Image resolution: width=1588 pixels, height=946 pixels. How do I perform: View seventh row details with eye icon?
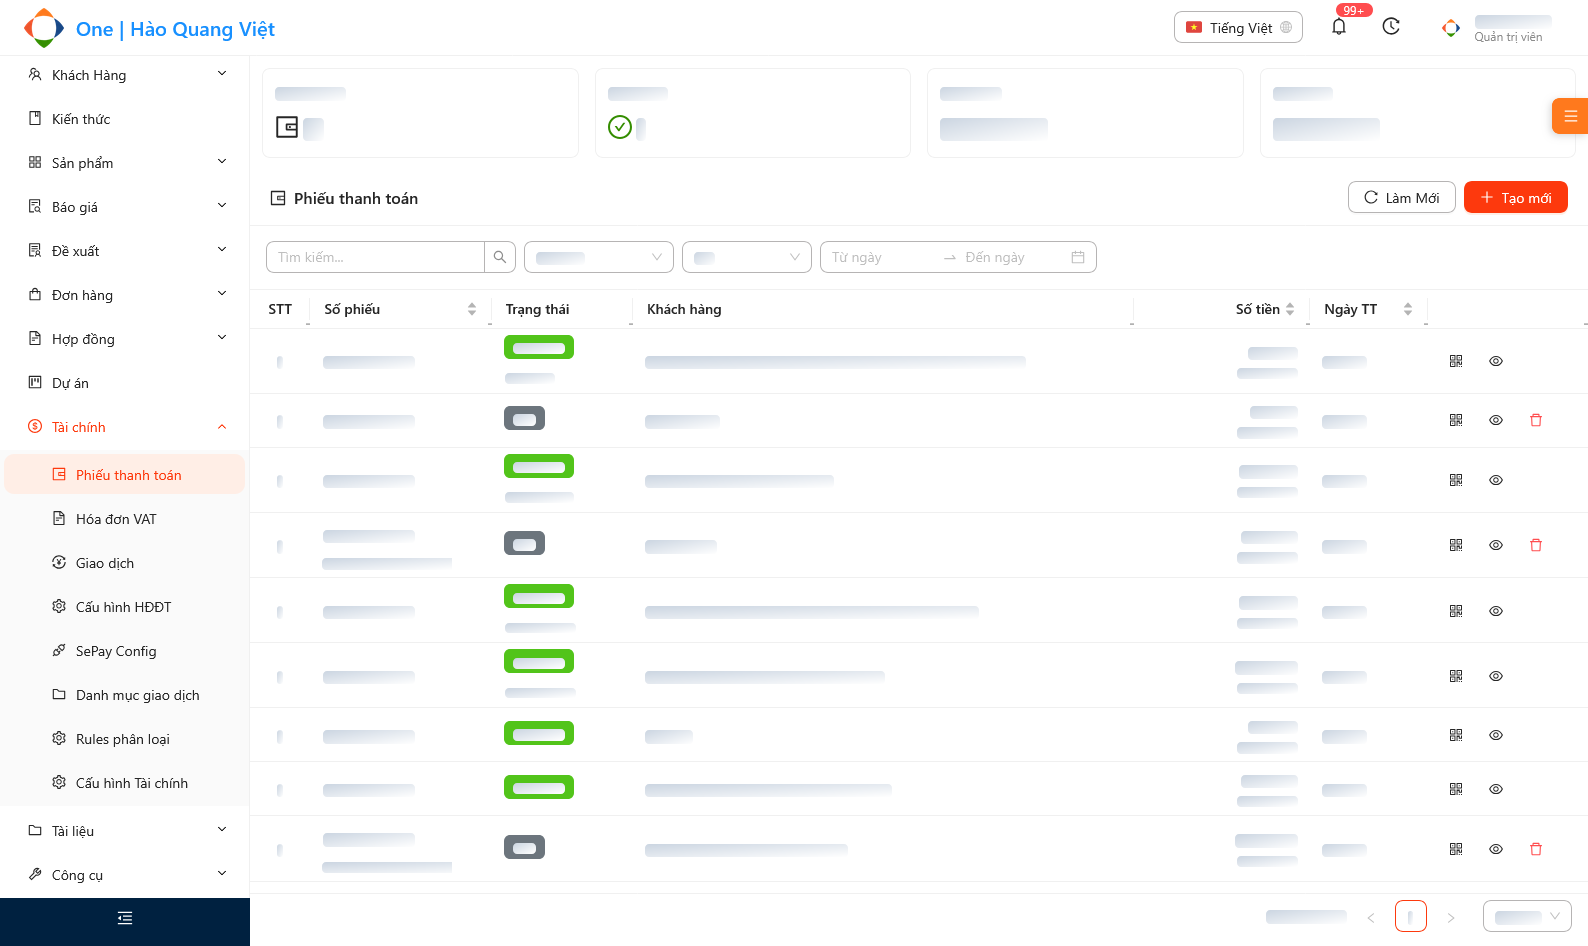(1496, 735)
